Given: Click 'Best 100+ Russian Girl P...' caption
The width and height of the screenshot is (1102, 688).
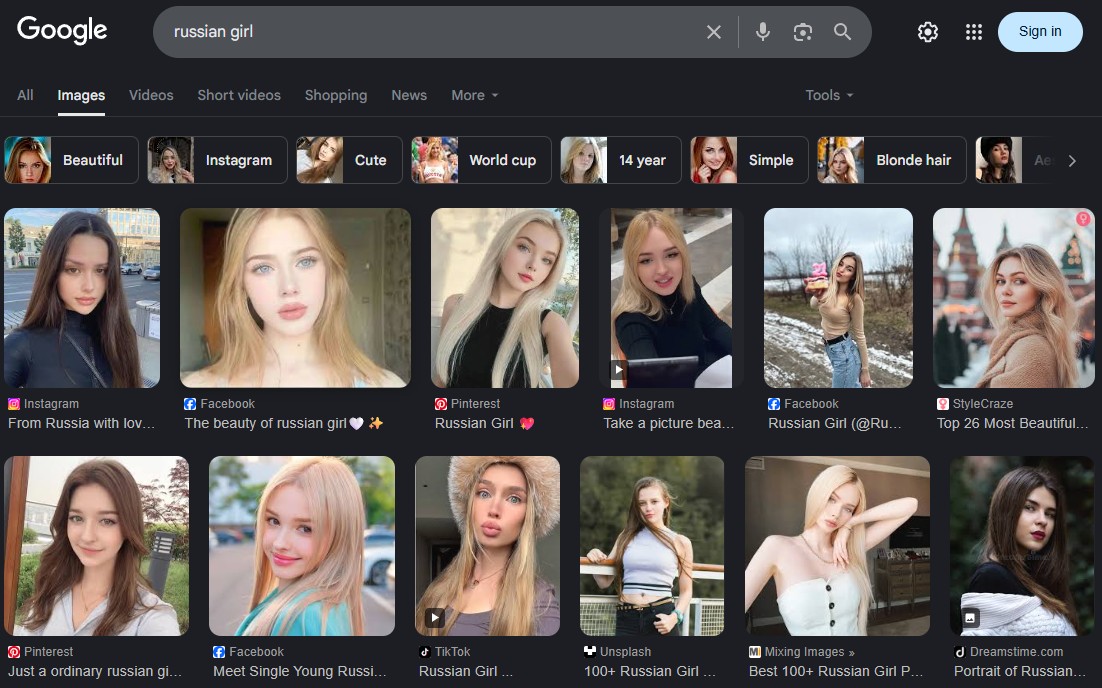Looking at the screenshot, I should coord(836,671).
